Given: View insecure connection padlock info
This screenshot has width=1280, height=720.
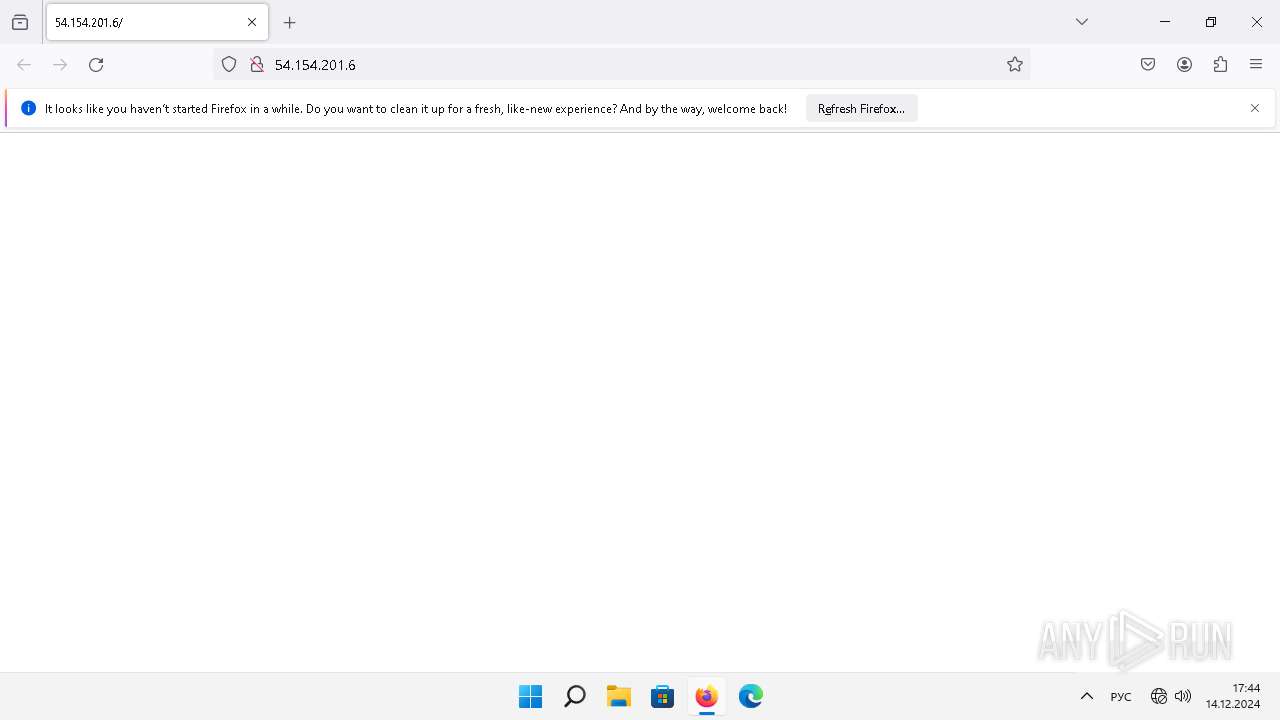Looking at the screenshot, I should (x=257, y=64).
